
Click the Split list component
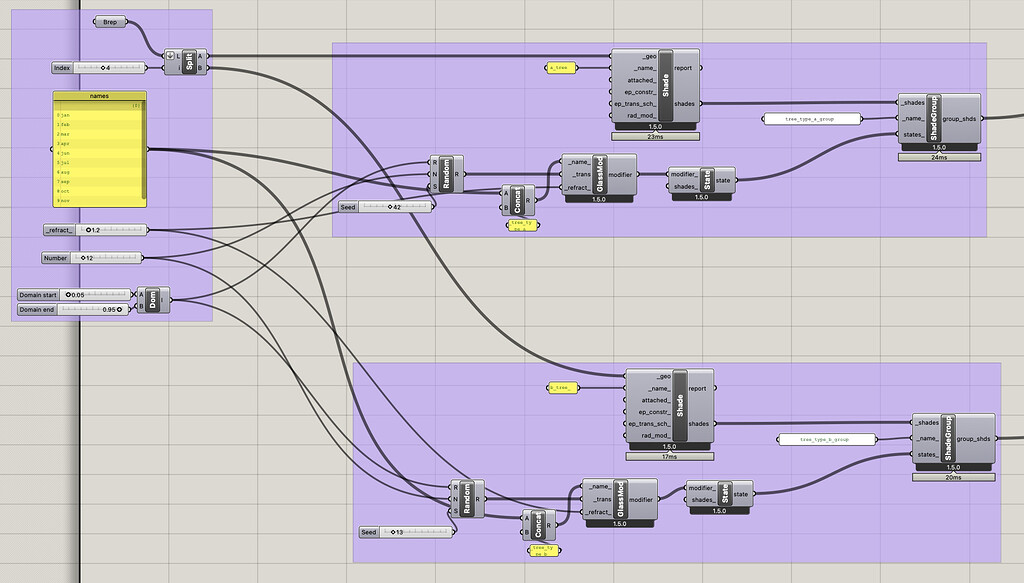(x=188, y=62)
